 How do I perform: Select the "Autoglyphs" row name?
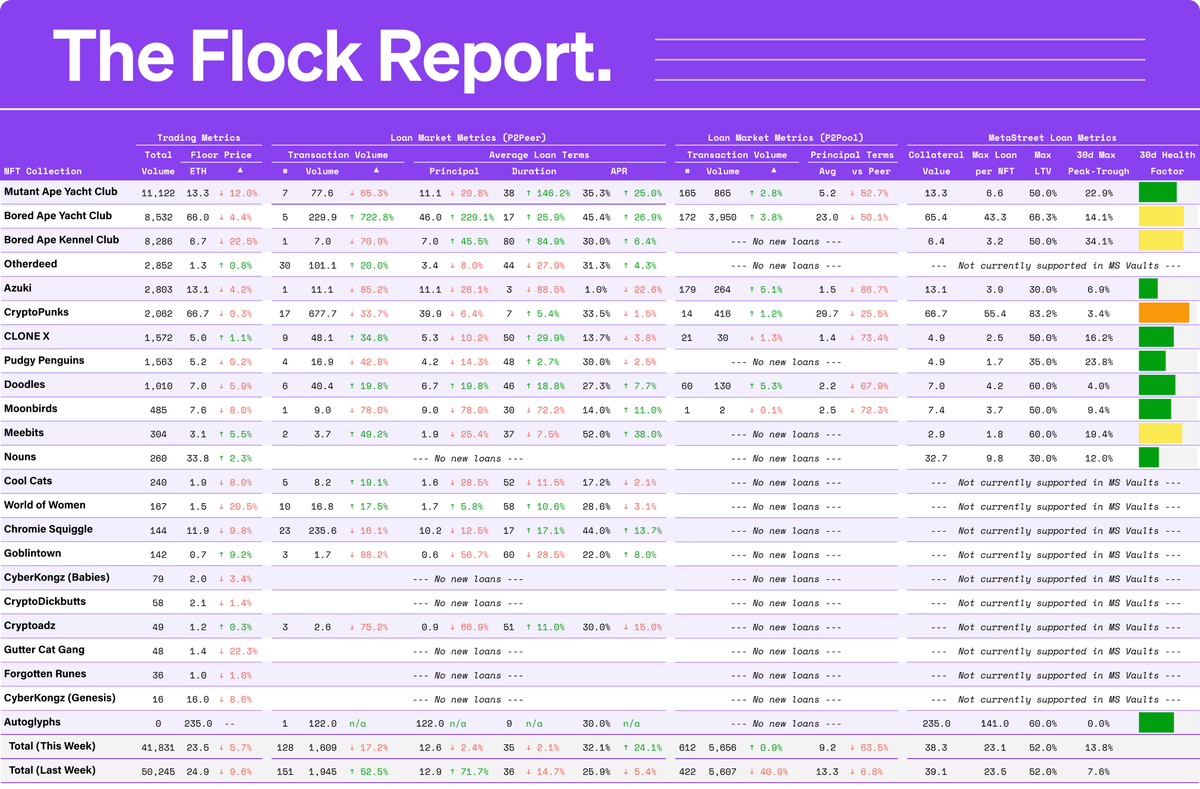(x=32, y=721)
